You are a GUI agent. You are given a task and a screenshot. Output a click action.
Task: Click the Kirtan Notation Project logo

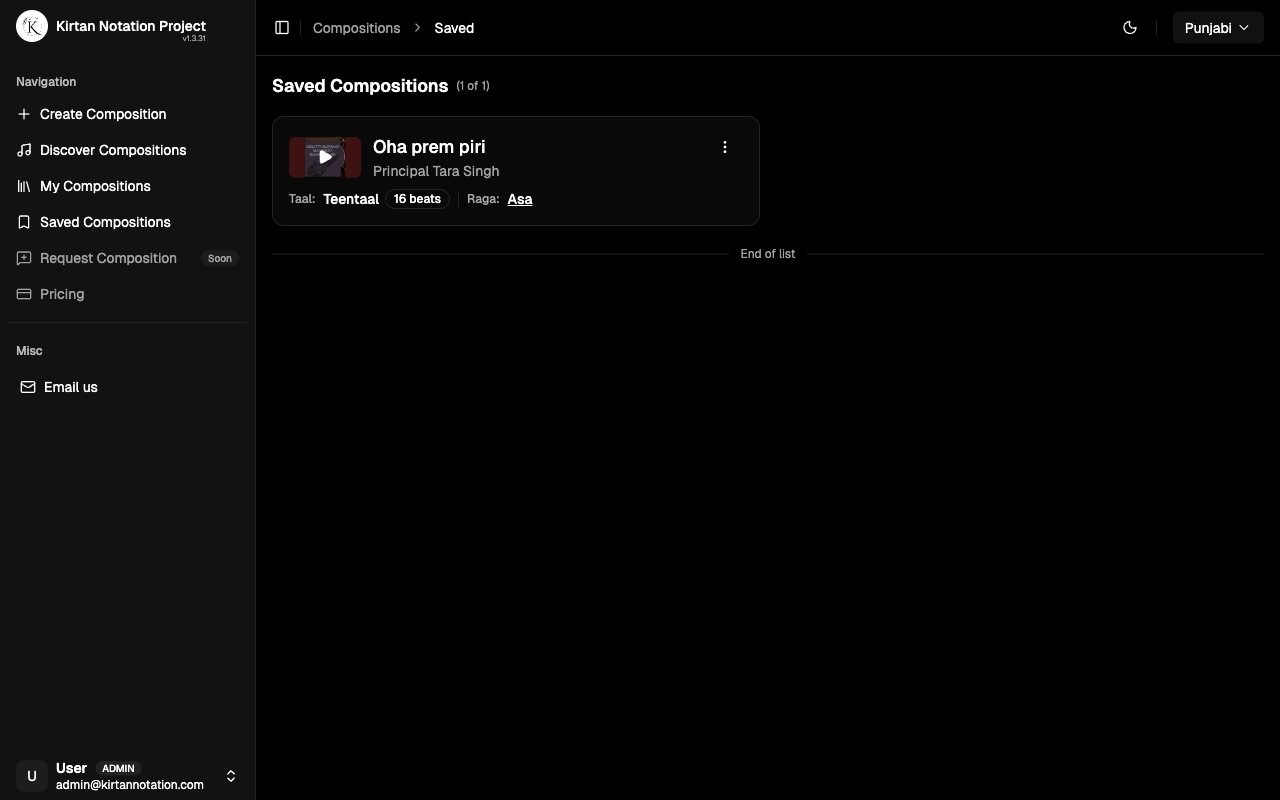pyautogui.click(x=32, y=26)
